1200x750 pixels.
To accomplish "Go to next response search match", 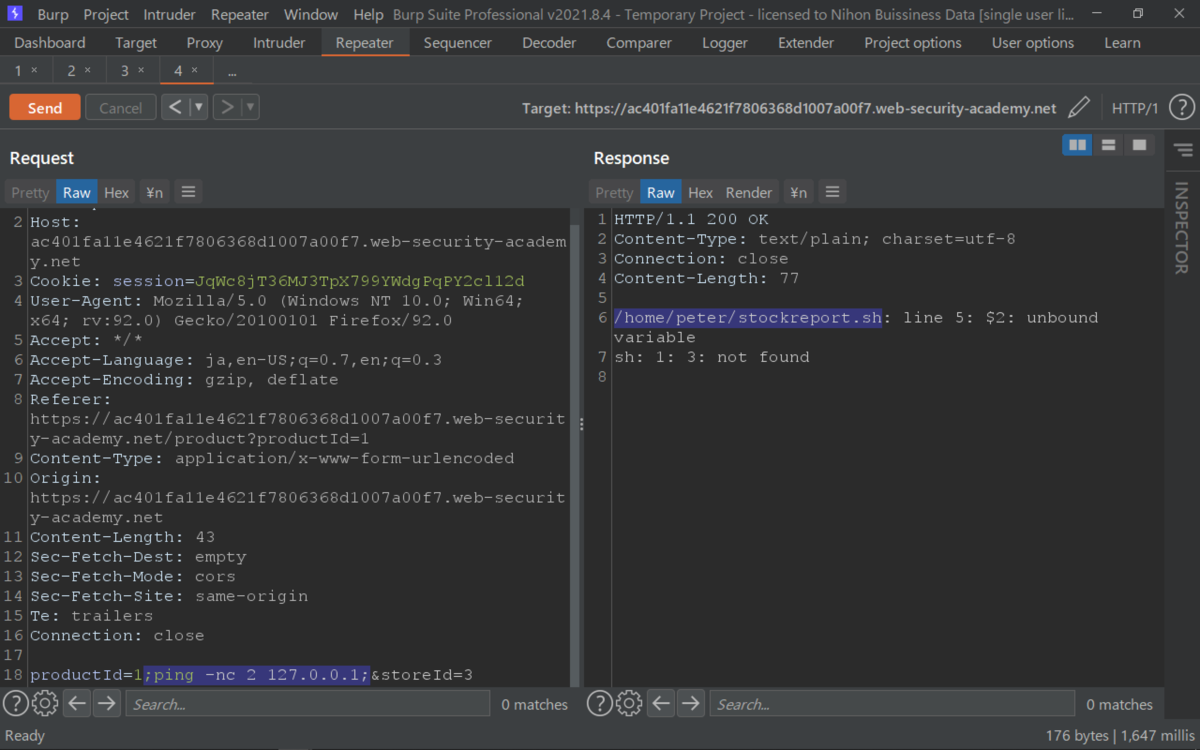I will click(691, 703).
